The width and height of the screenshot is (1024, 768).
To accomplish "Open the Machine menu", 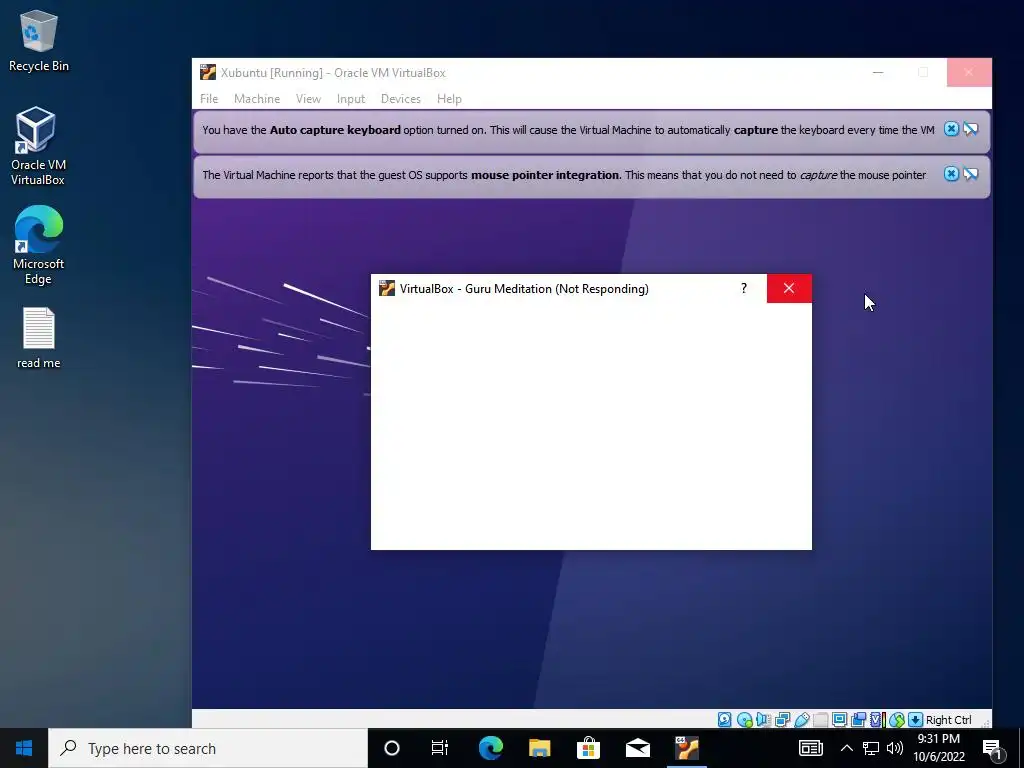I will click(257, 99).
